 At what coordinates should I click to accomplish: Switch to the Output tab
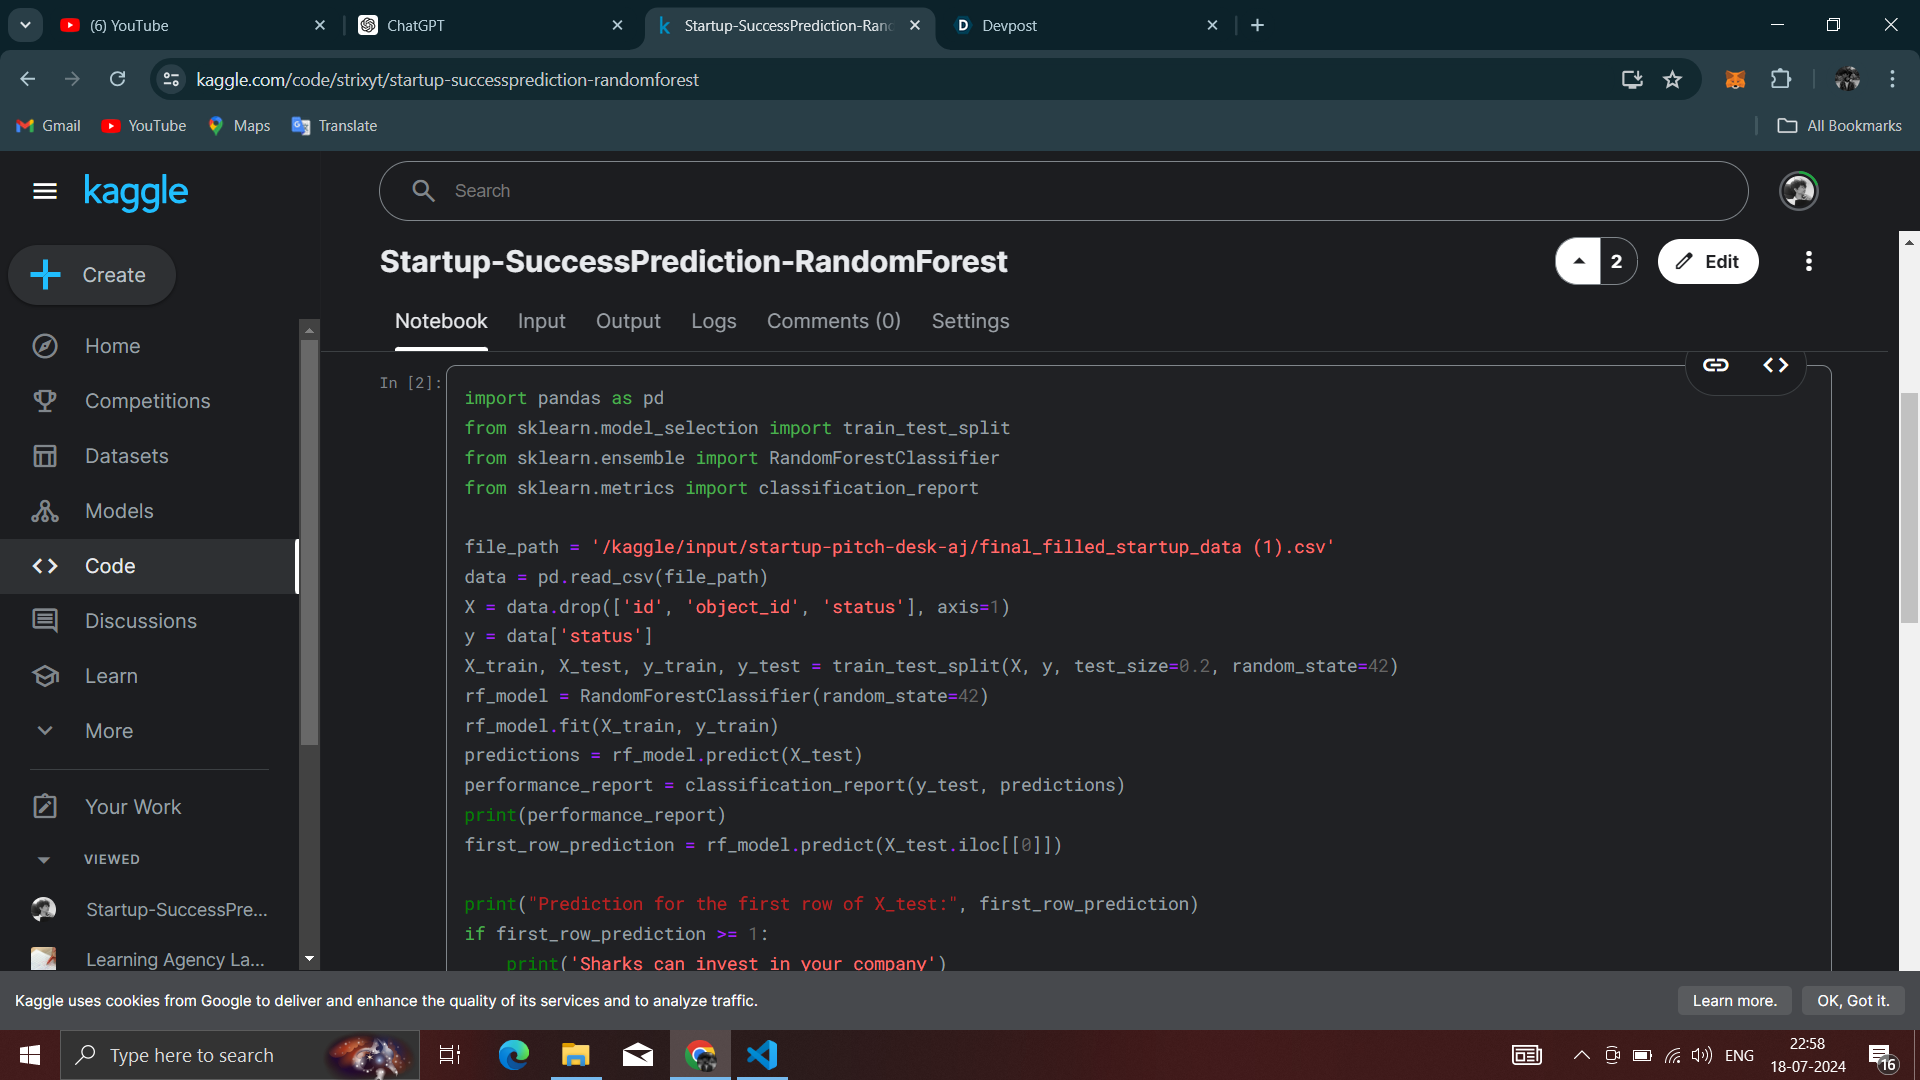pos(628,321)
